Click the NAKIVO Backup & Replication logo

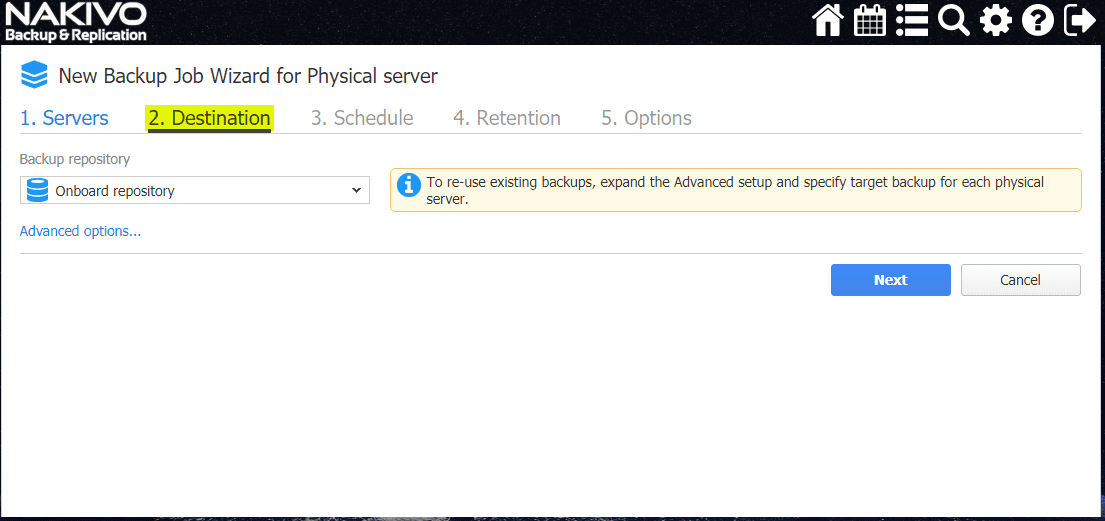point(76,22)
